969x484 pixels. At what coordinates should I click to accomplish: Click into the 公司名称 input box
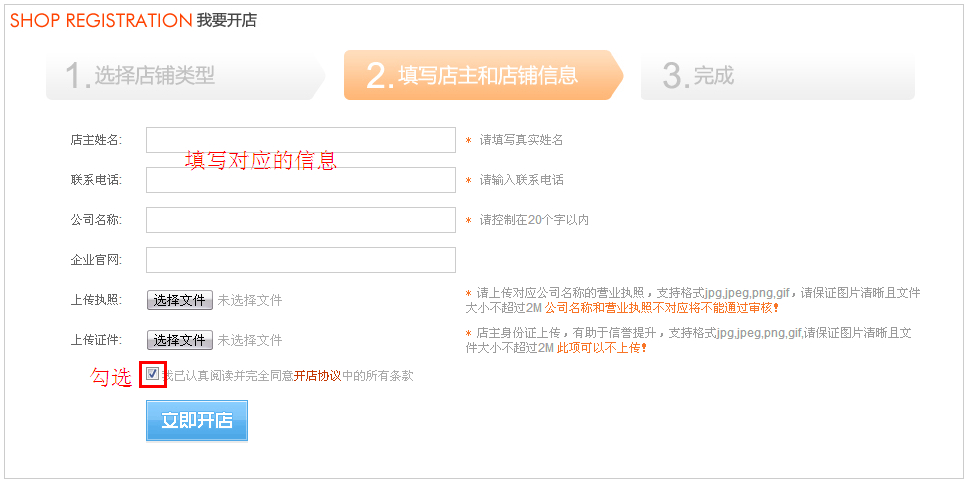pos(300,220)
